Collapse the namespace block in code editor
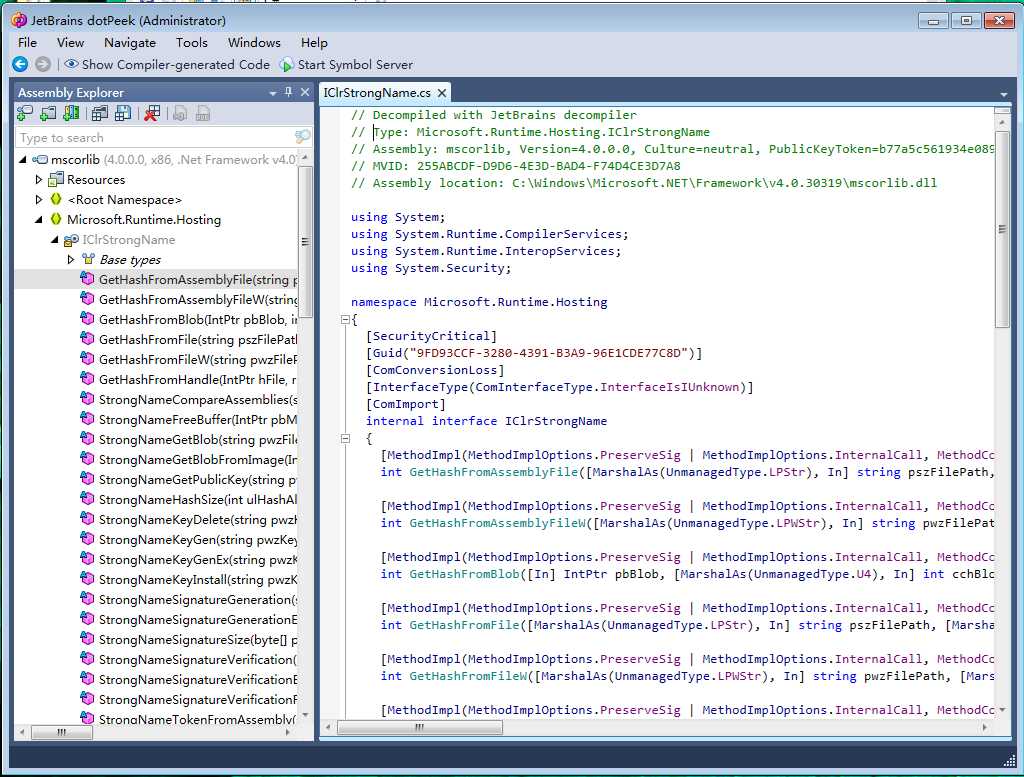This screenshot has height=777, width=1024. (345, 320)
